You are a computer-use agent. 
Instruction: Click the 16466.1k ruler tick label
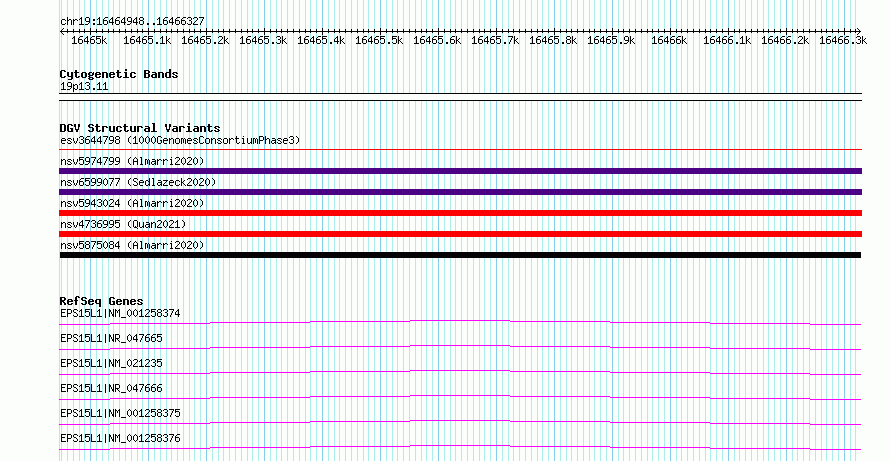[727, 40]
